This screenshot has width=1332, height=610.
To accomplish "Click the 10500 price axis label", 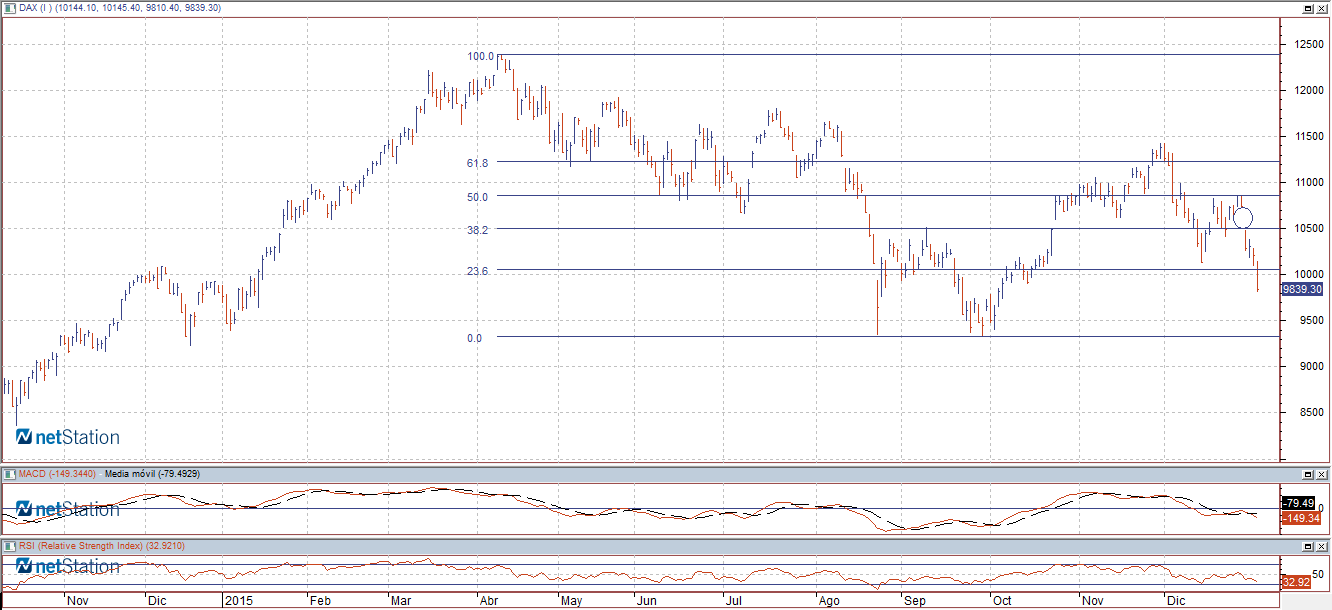I will [x=1307, y=229].
